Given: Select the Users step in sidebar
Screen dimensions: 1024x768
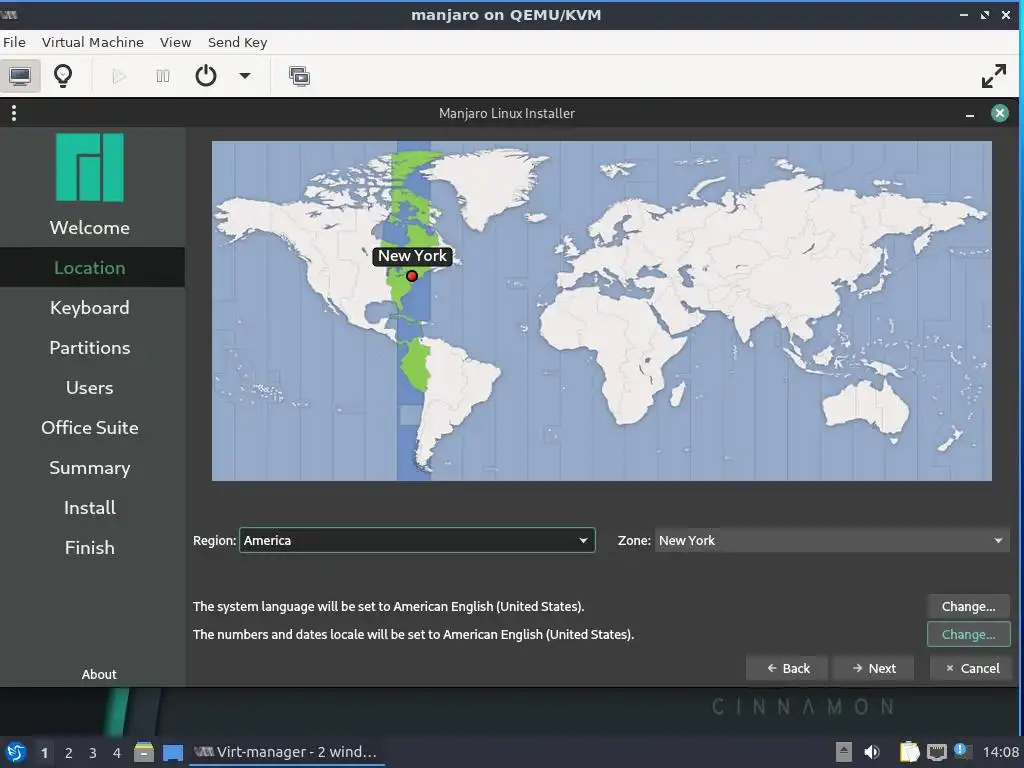Looking at the screenshot, I should (90, 388).
